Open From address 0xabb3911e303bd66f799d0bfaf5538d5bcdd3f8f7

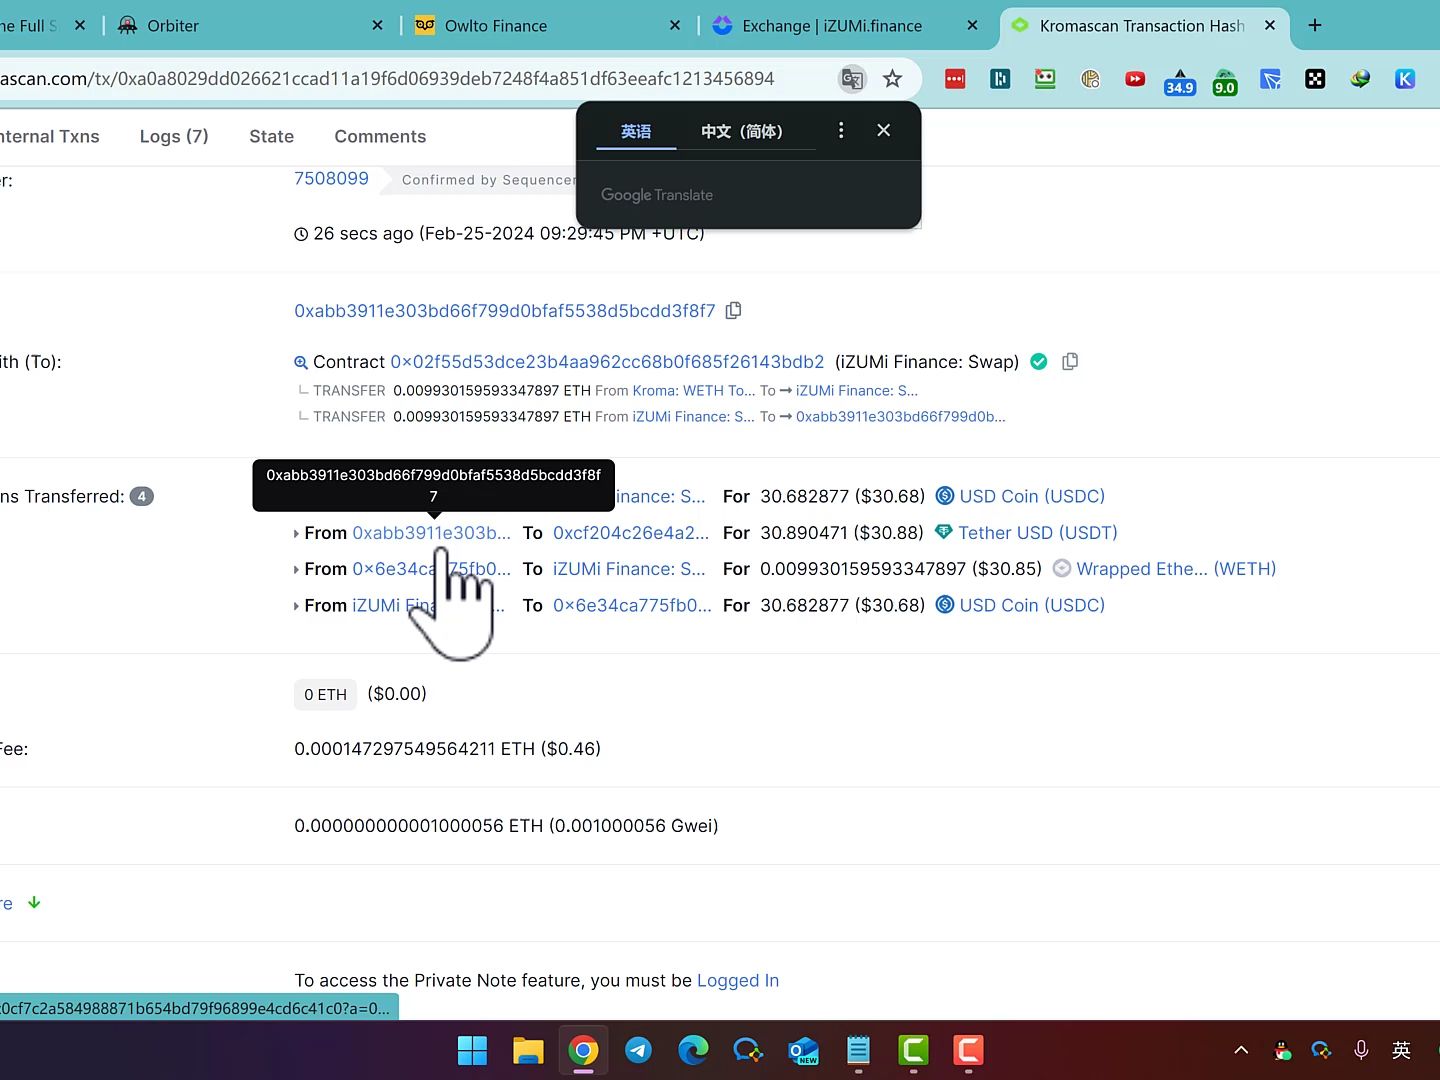pyautogui.click(x=505, y=311)
